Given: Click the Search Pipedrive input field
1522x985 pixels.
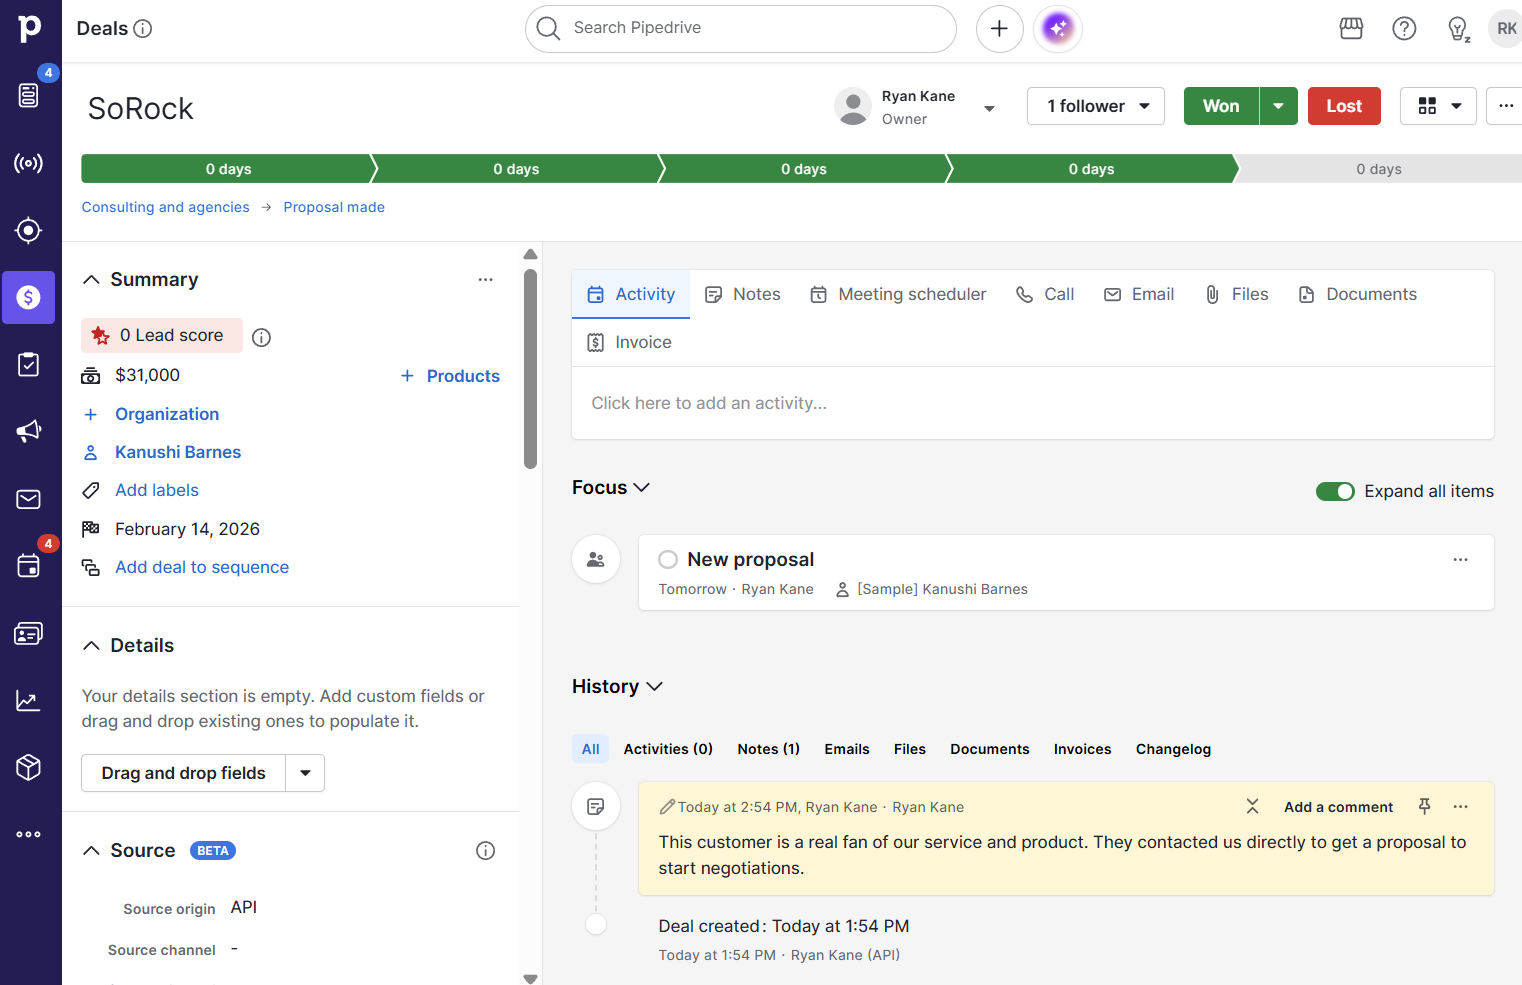Looking at the screenshot, I should (740, 28).
